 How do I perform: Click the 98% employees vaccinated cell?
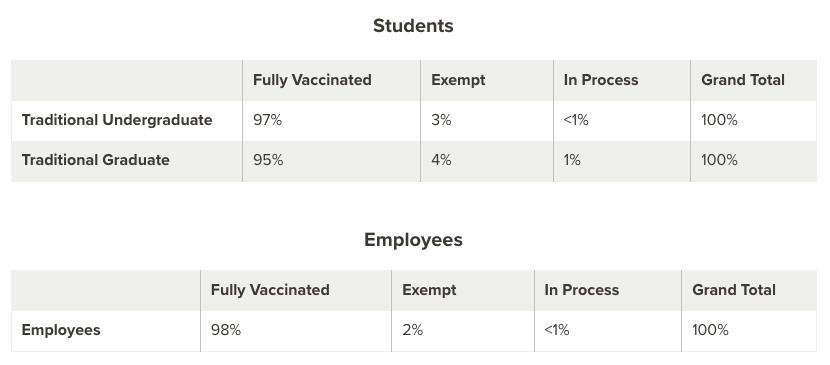(225, 330)
